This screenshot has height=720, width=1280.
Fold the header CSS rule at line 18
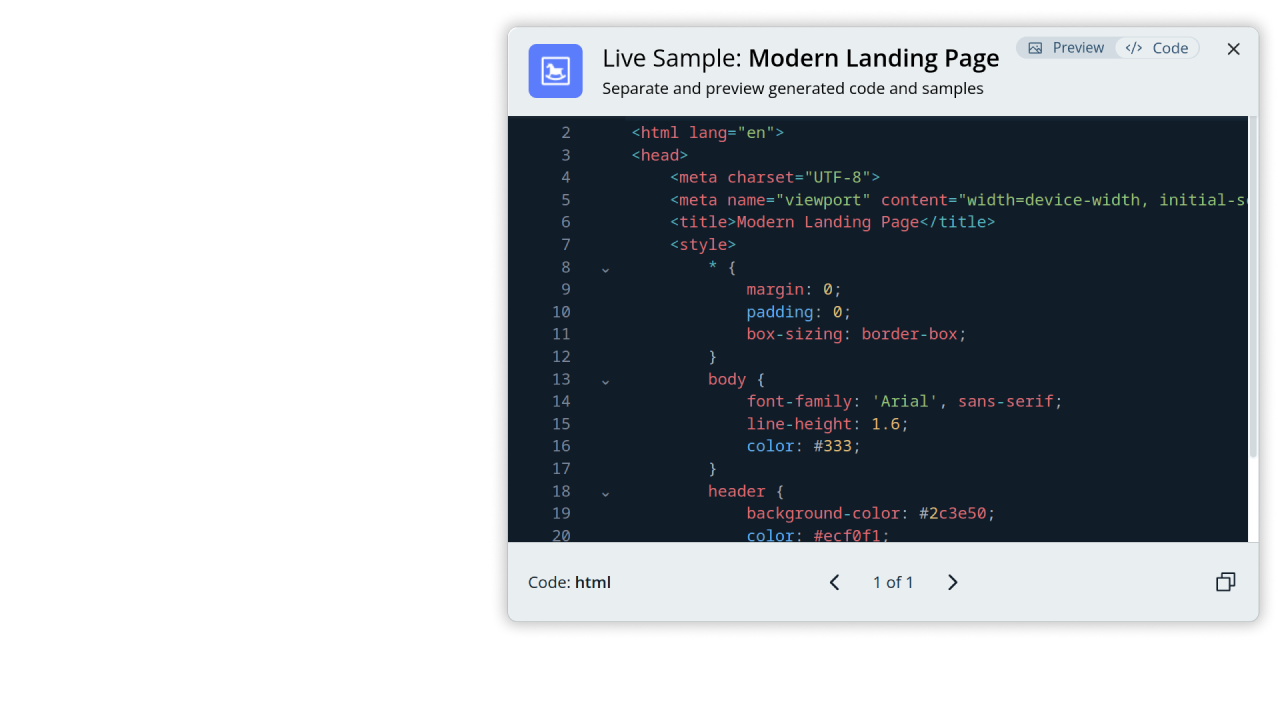(605, 492)
